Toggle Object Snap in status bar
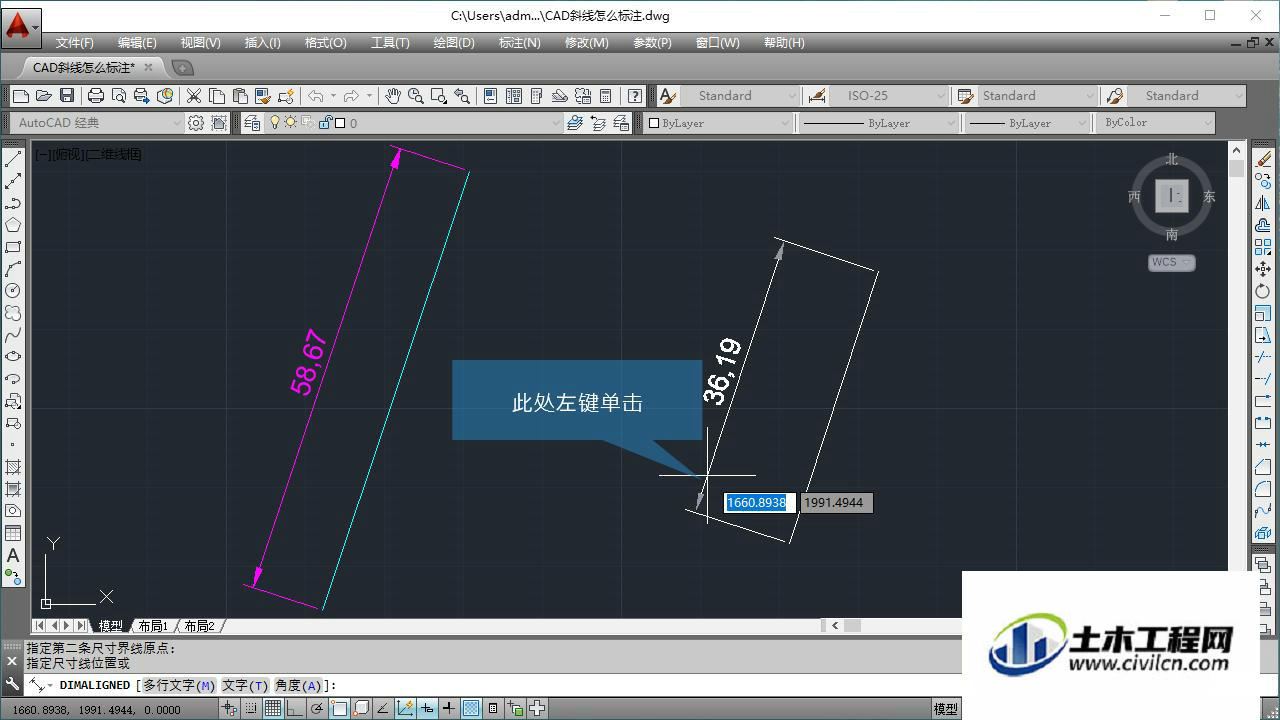 pyautogui.click(x=338, y=709)
